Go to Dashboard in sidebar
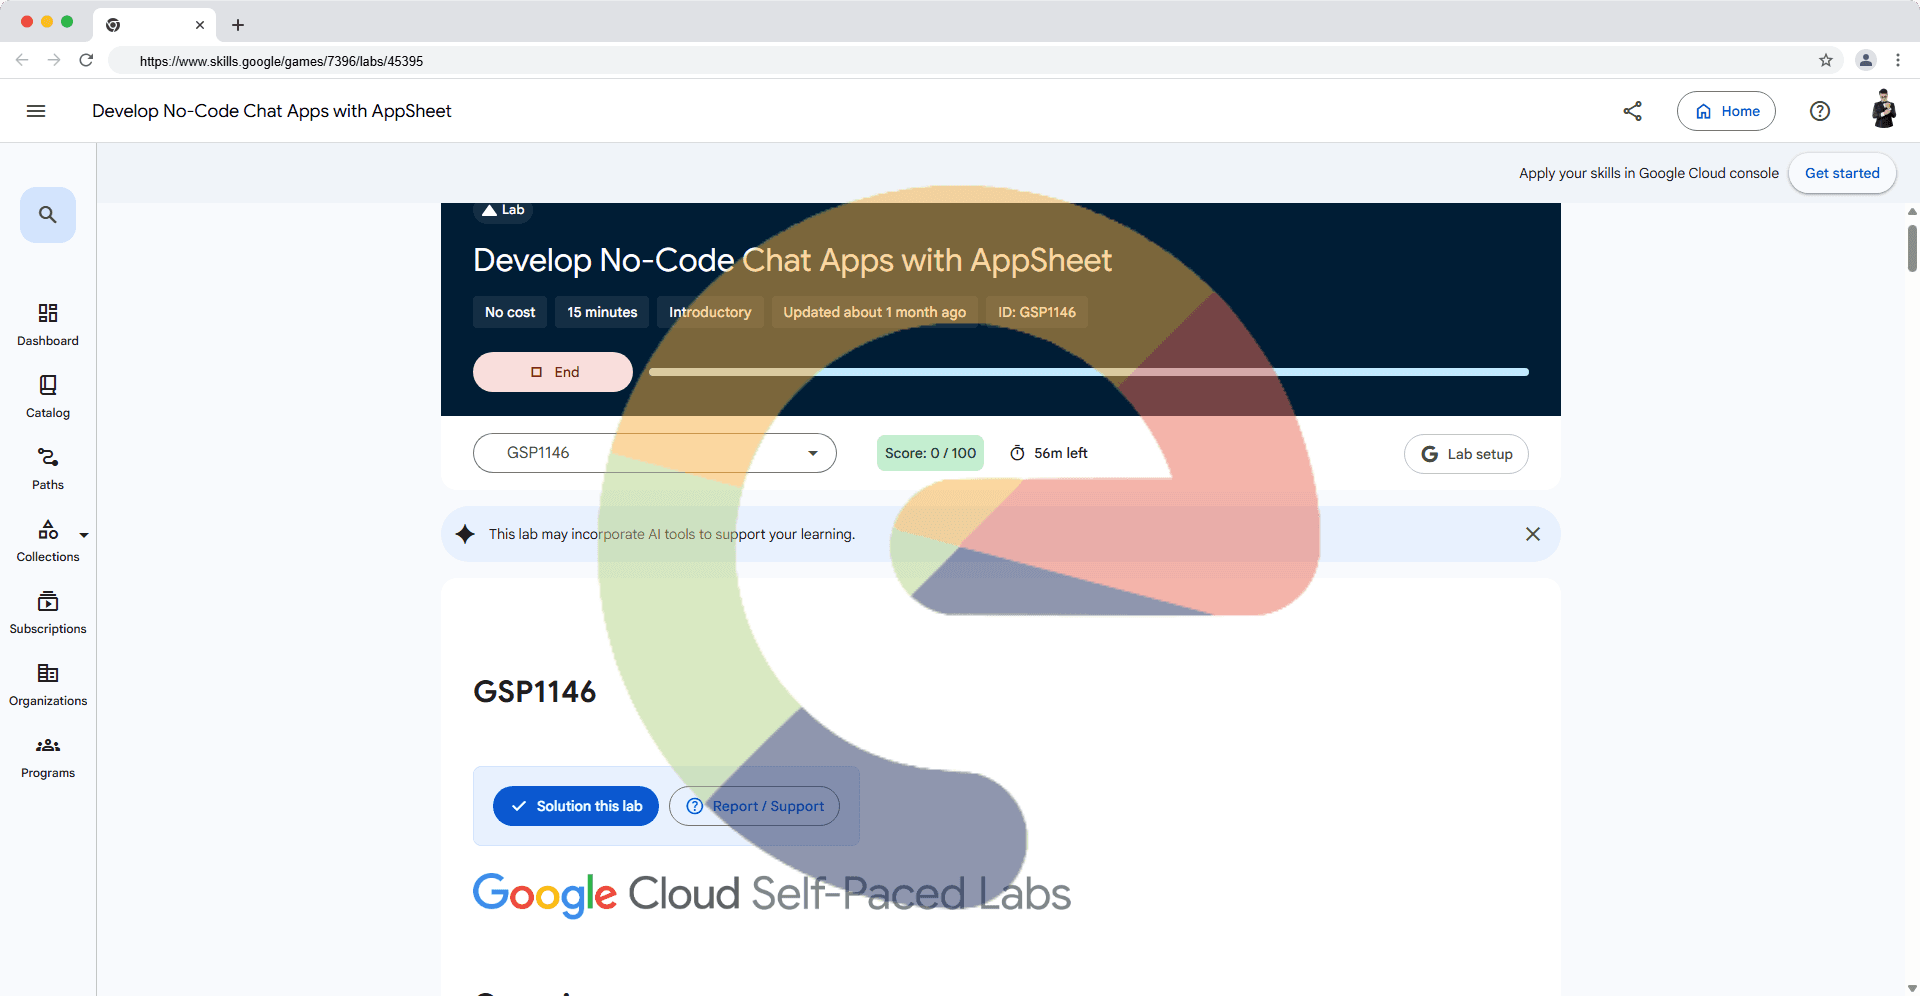 [x=48, y=325]
